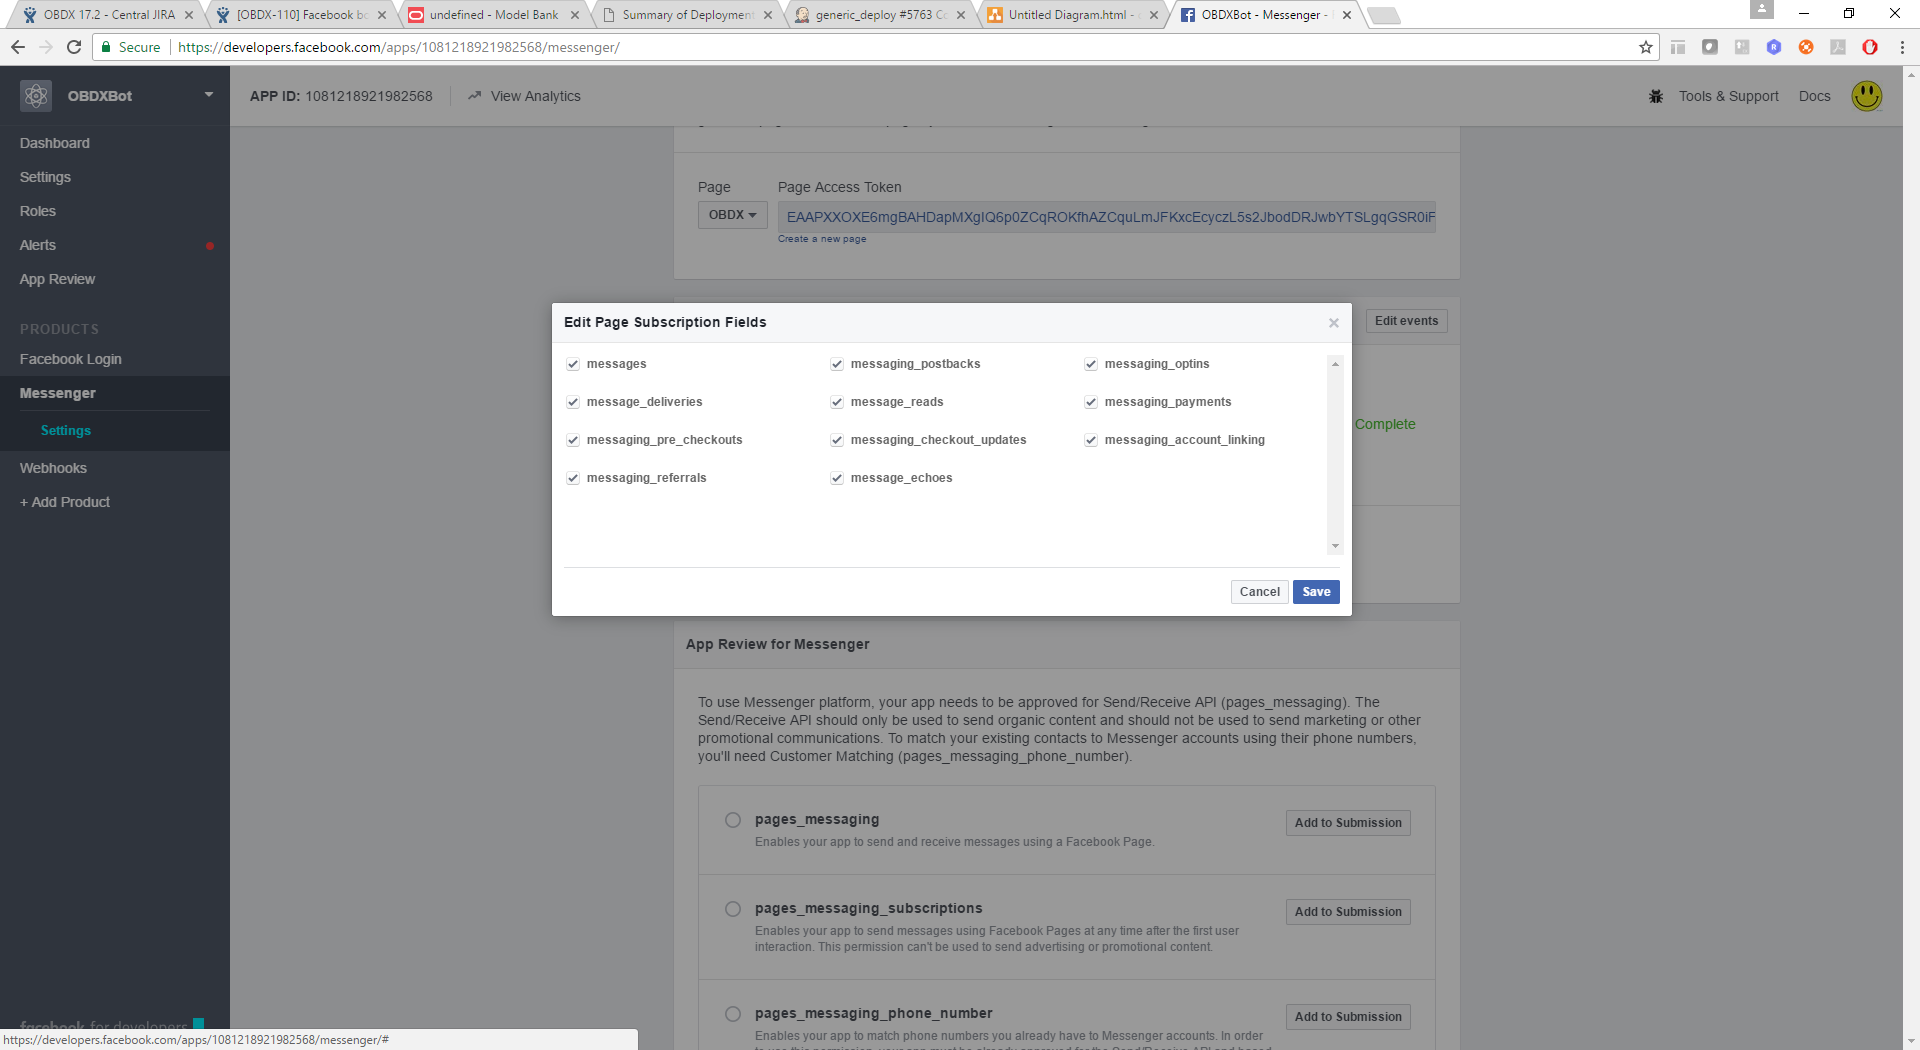Bookmark page with the star icon

pyautogui.click(x=1646, y=47)
